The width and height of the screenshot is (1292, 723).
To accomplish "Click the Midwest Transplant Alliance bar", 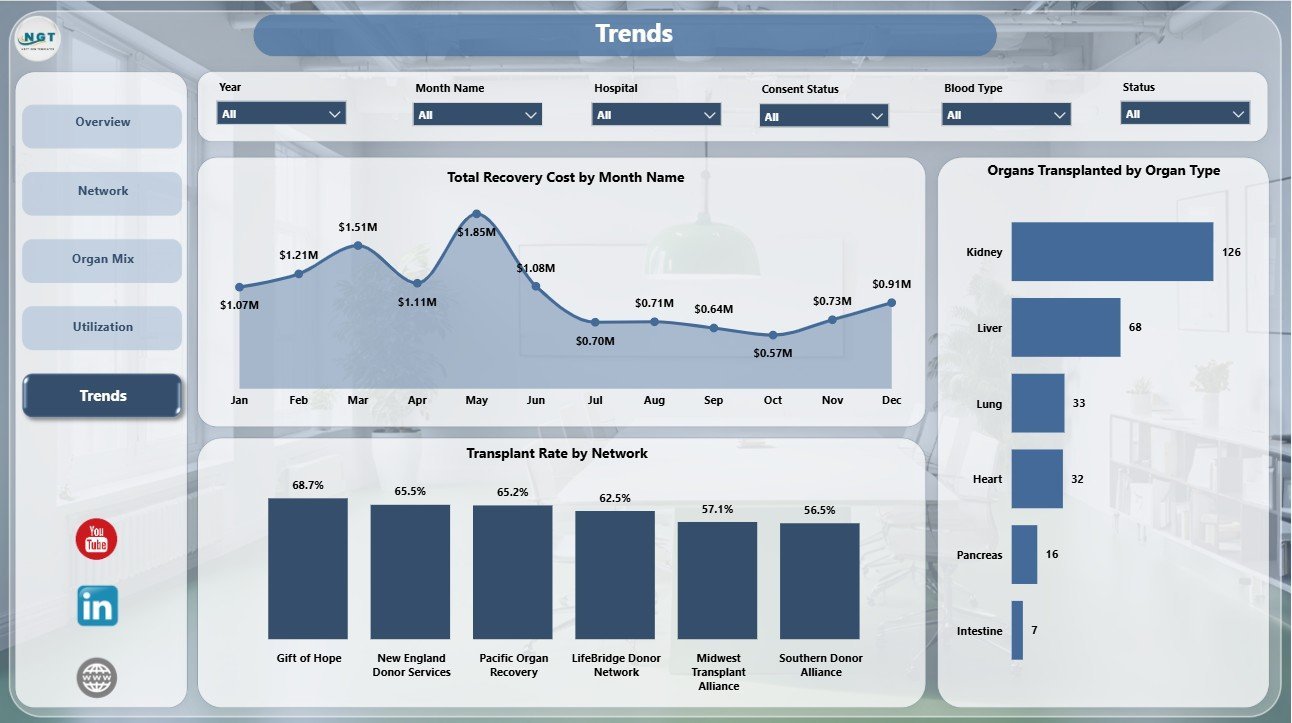I will (x=718, y=581).
